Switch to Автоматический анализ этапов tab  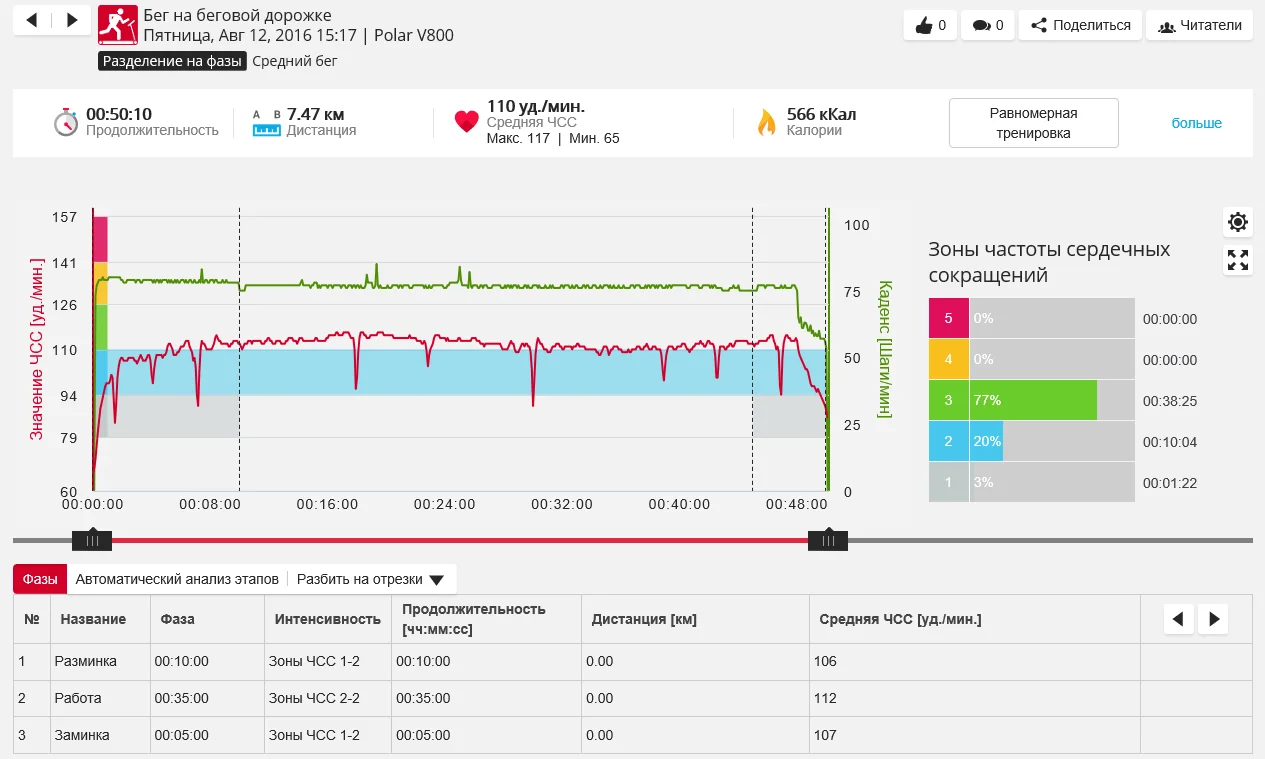point(177,579)
